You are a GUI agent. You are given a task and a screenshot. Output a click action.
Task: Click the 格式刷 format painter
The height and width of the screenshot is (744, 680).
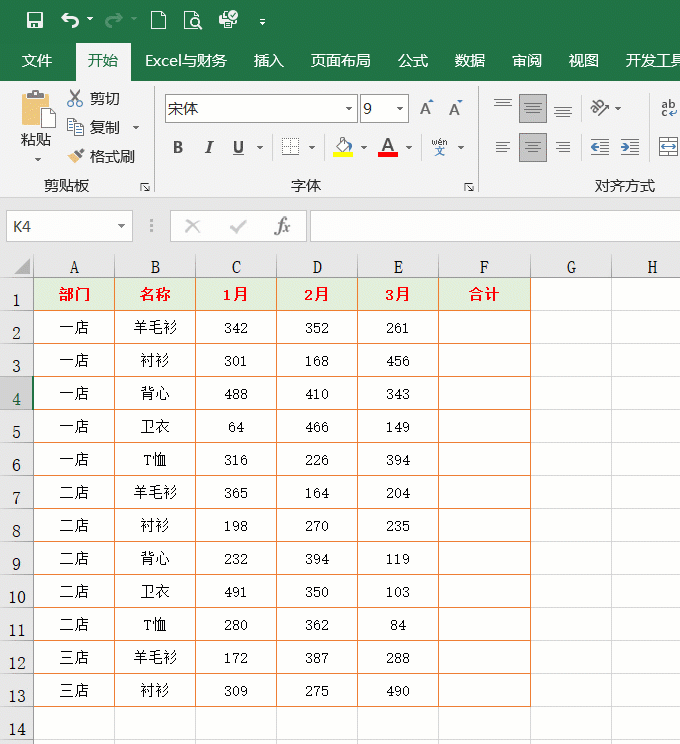101,156
